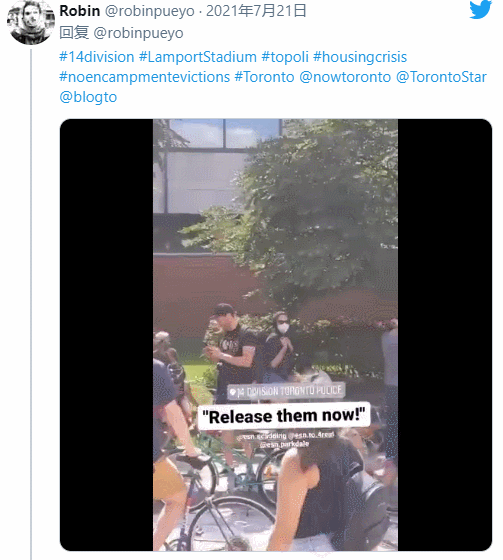Follow the #Toronto hashtag
Screen dimensions: 503x560
(264, 77)
